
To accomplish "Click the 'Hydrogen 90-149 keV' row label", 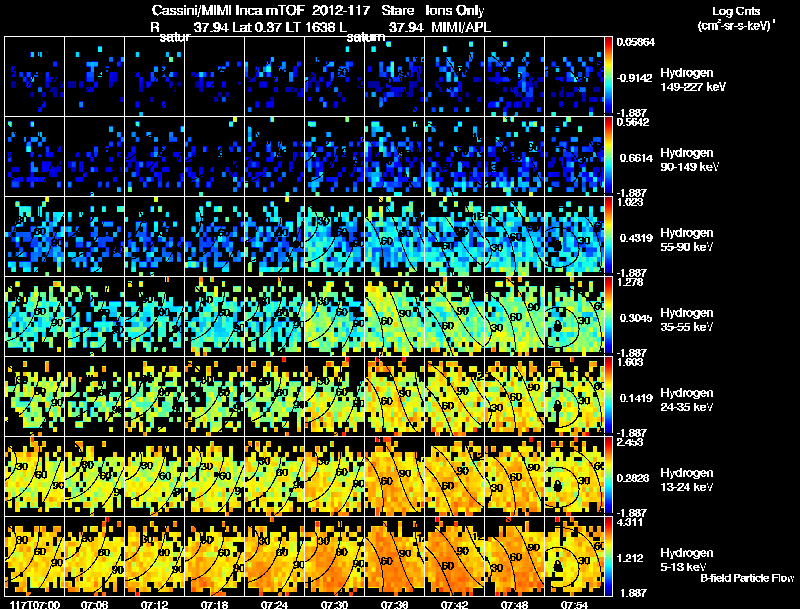I will tap(689, 160).
